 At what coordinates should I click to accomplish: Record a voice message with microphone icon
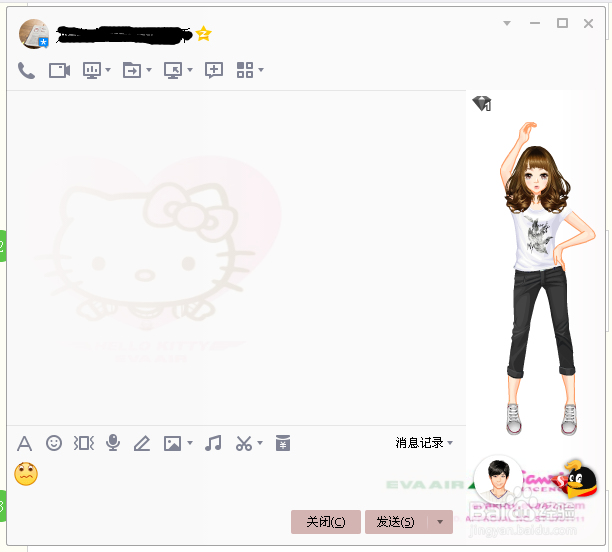[113, 443]
